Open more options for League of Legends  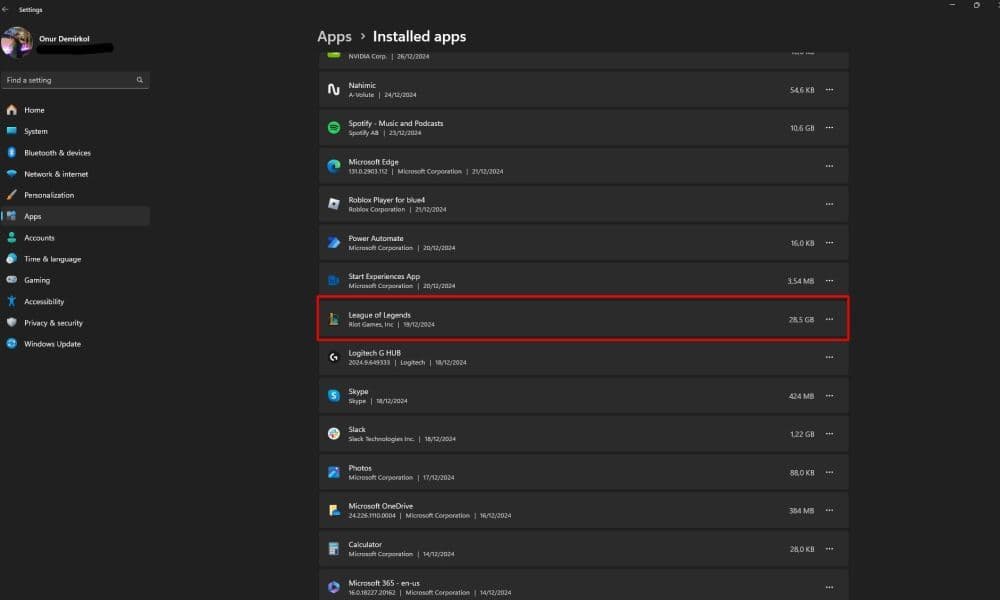[x=829, y=319]
